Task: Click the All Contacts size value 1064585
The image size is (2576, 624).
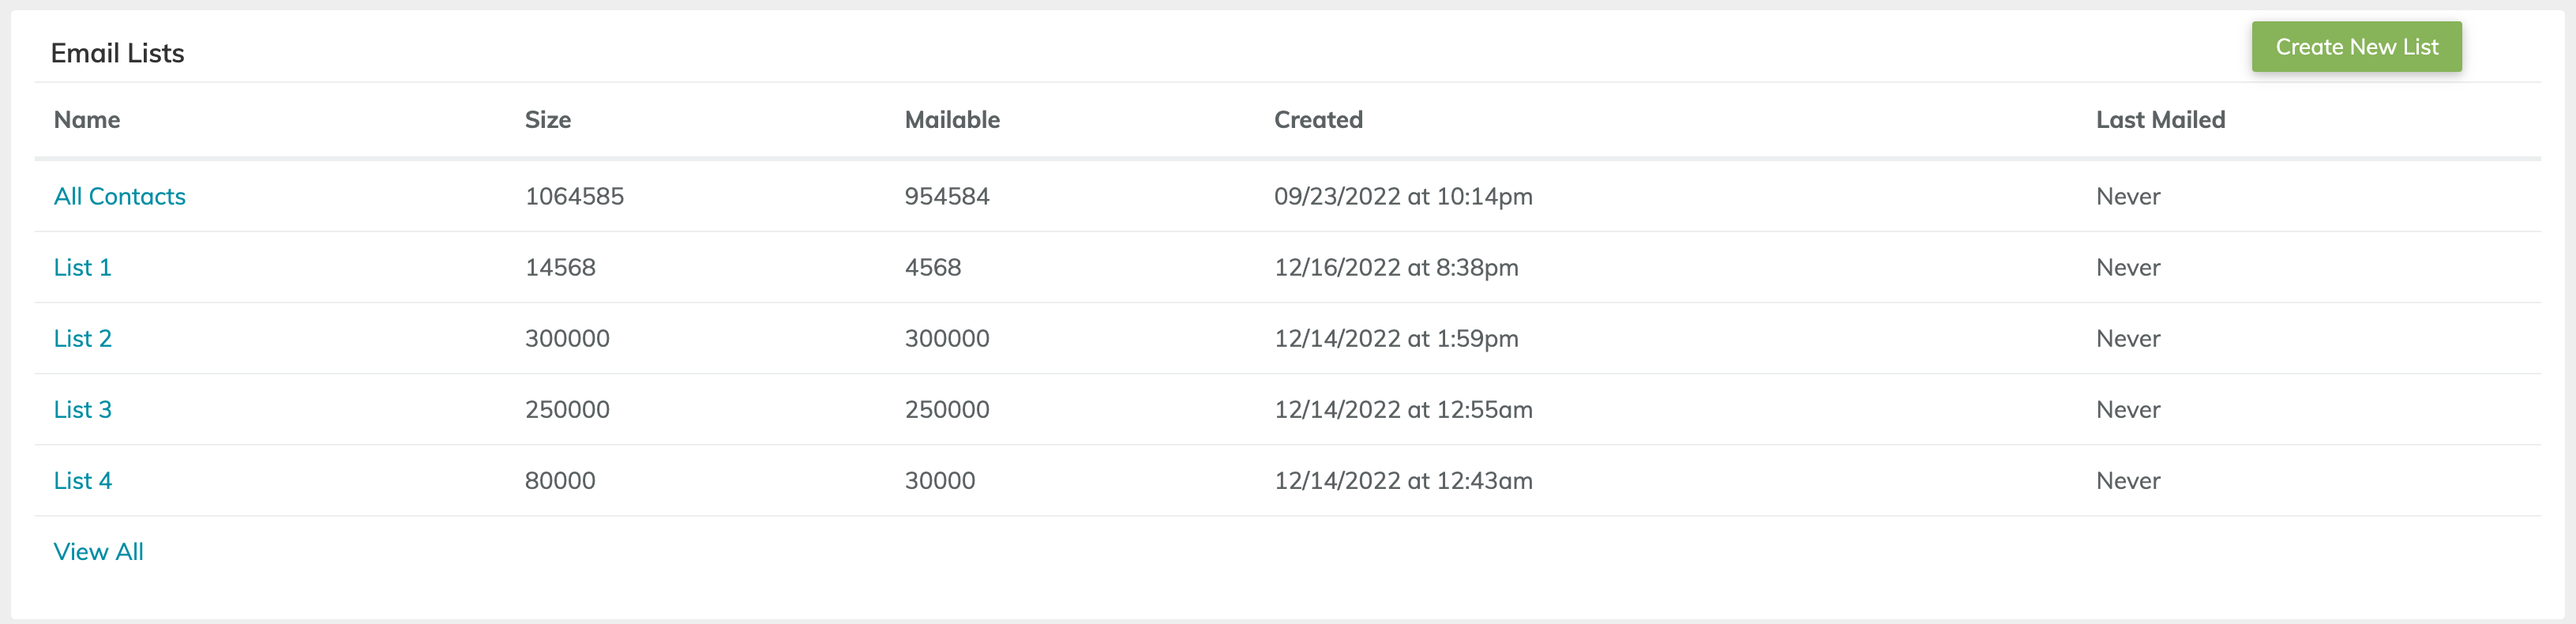Action: coord(574,196)
